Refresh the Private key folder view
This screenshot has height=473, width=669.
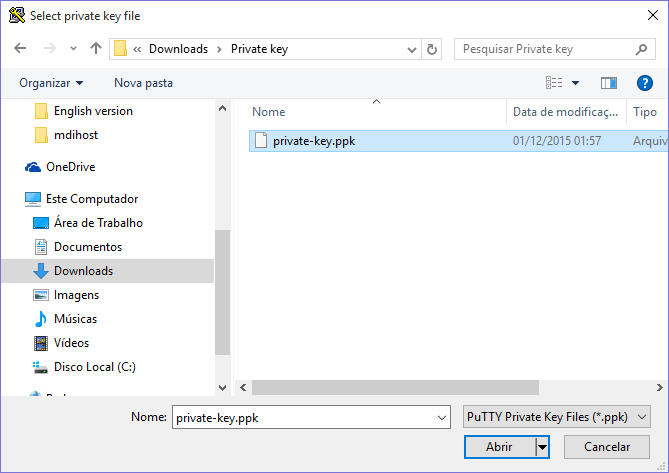432,49
